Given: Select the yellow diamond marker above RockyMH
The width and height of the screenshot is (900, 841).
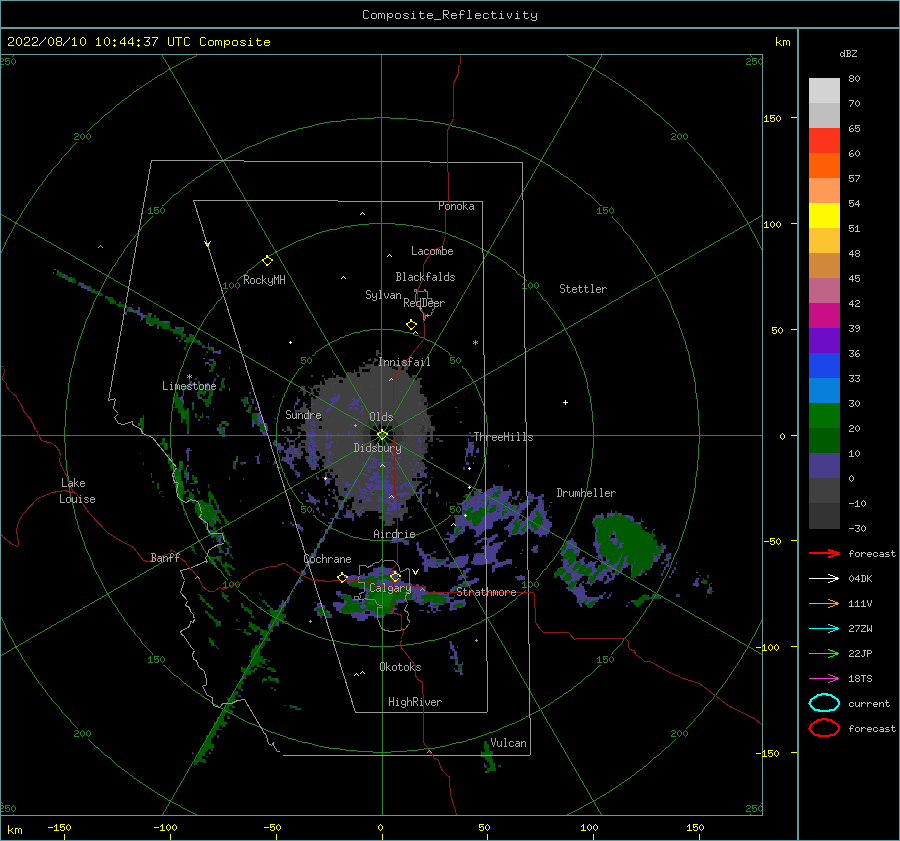Looking at the screenshot, I should [x=267, y=261].
